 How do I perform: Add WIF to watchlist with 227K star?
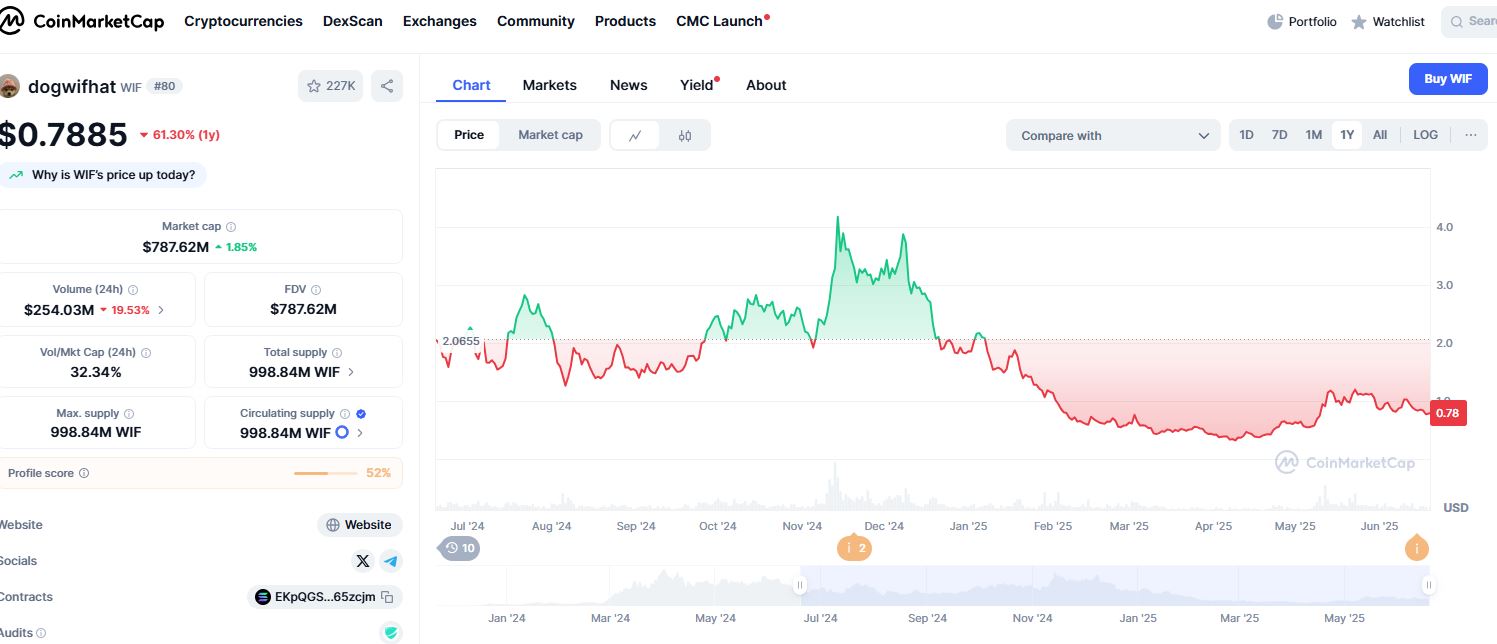pyautogui.click(x=330, y=86)
